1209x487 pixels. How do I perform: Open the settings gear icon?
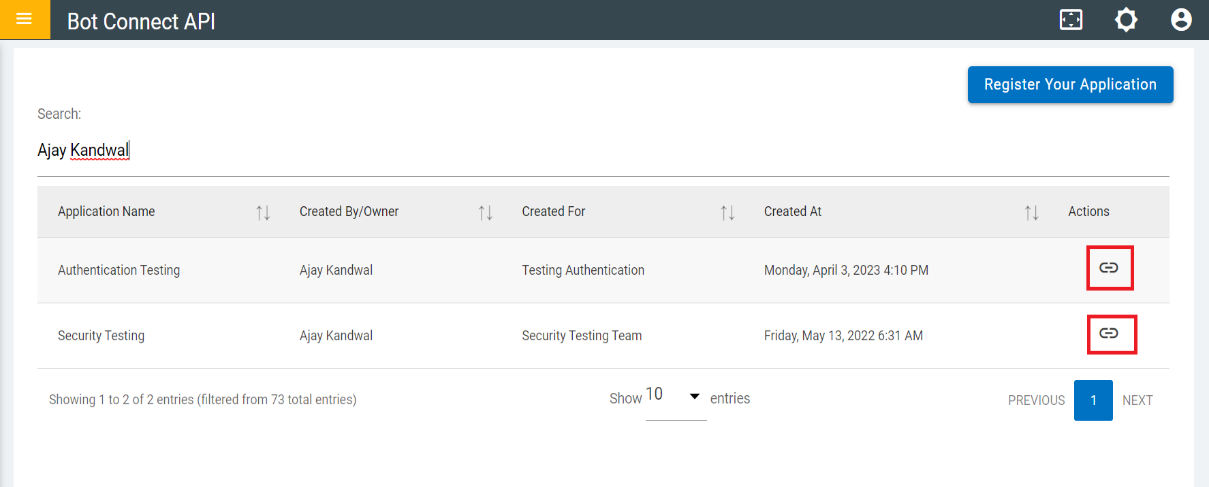click(x=1126, y=20)
